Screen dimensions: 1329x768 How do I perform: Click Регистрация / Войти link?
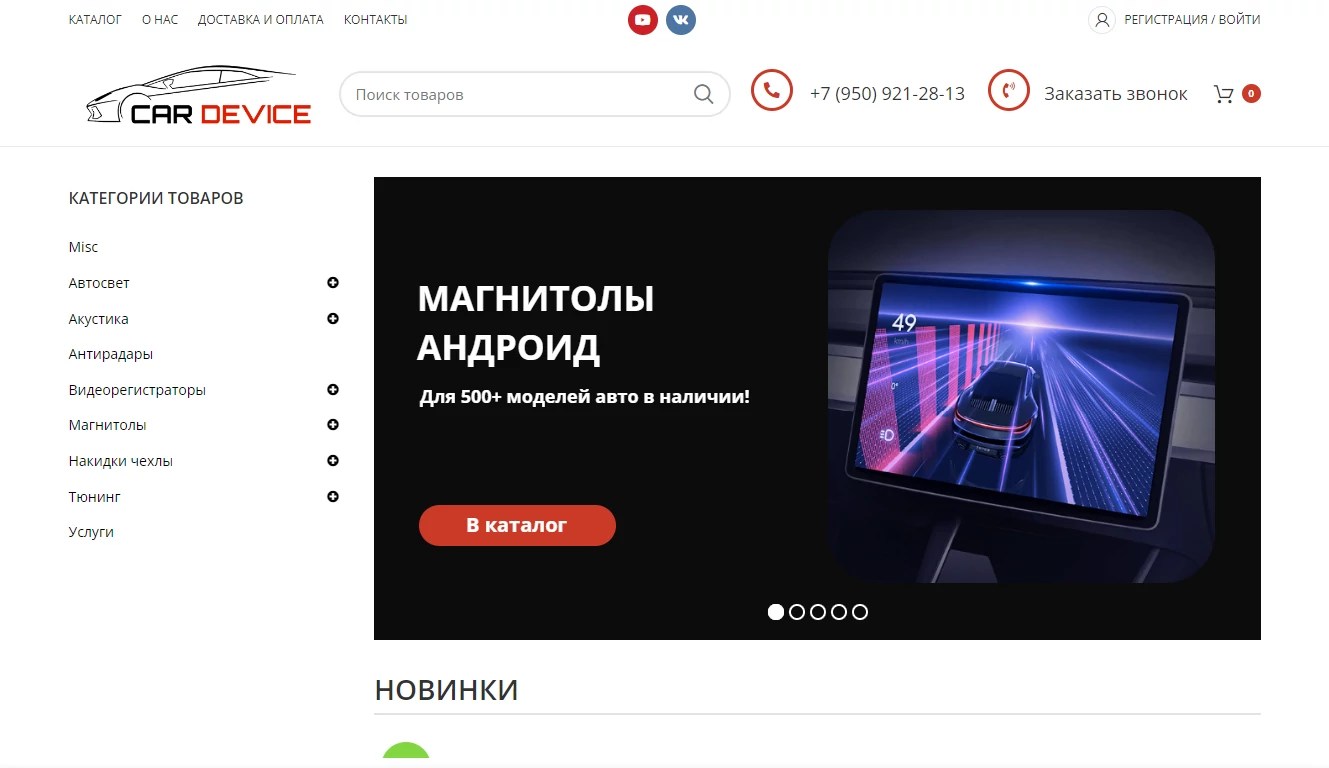coord(1192,20)
